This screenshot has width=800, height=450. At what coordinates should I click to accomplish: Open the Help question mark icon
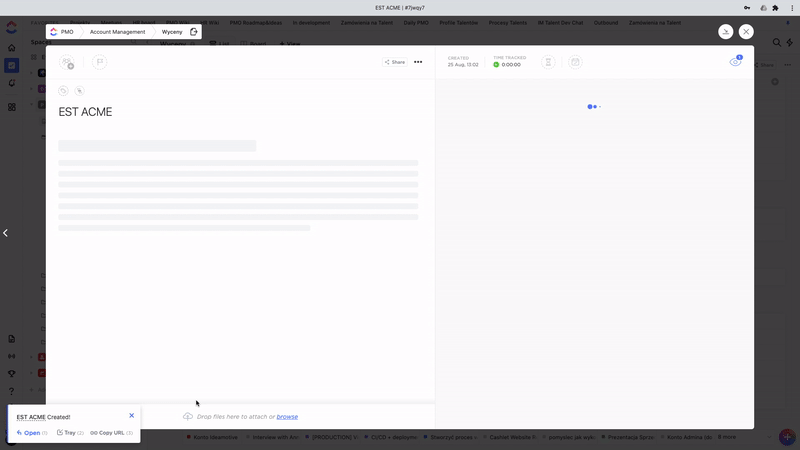(12, 391)
